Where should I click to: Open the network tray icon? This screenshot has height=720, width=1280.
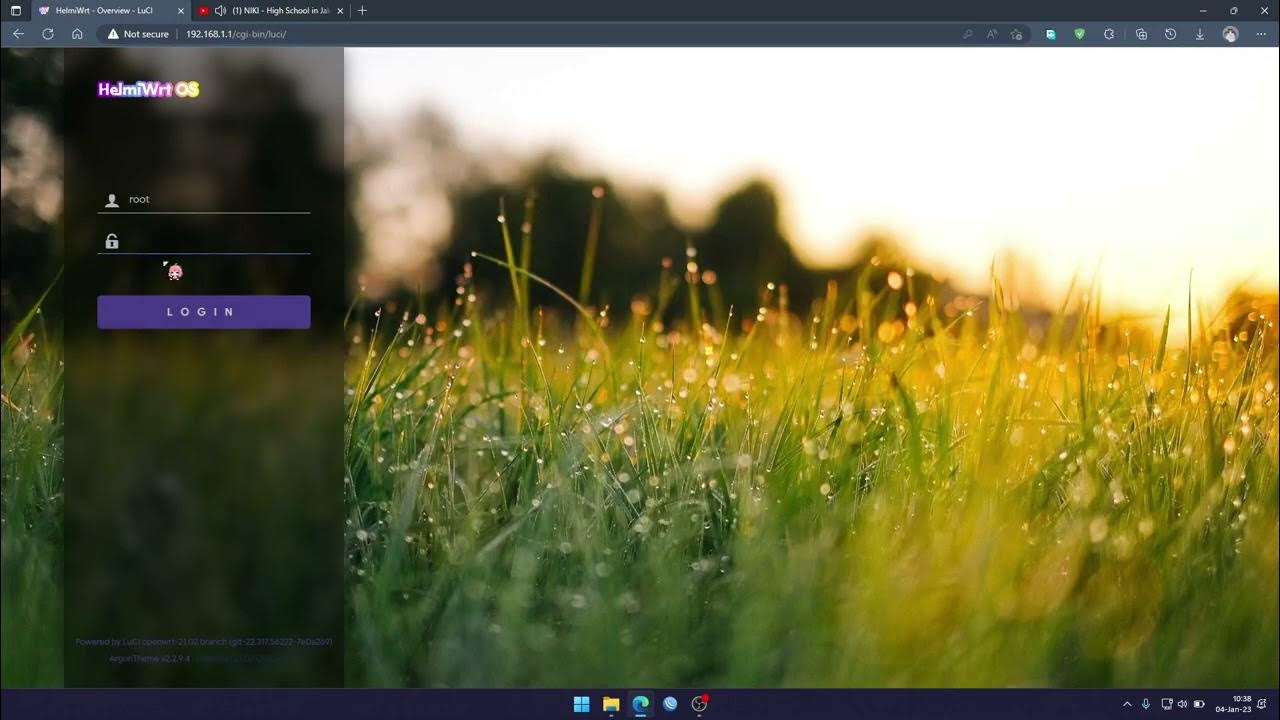(1167, 704)
